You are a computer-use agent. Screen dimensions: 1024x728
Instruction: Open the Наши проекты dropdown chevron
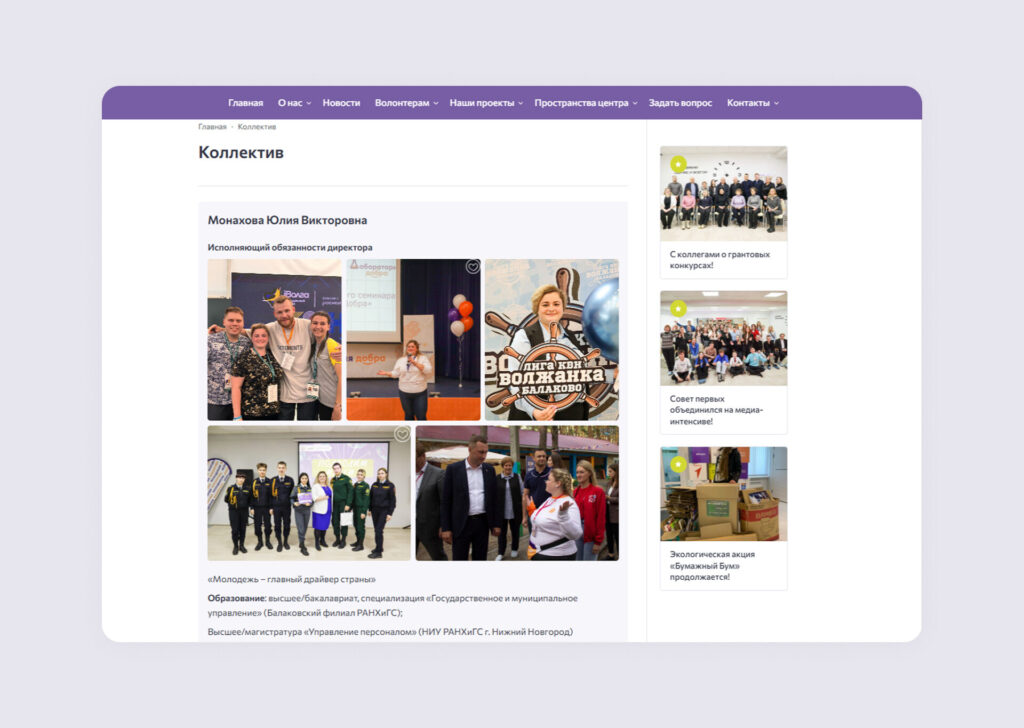coord(521,103)
